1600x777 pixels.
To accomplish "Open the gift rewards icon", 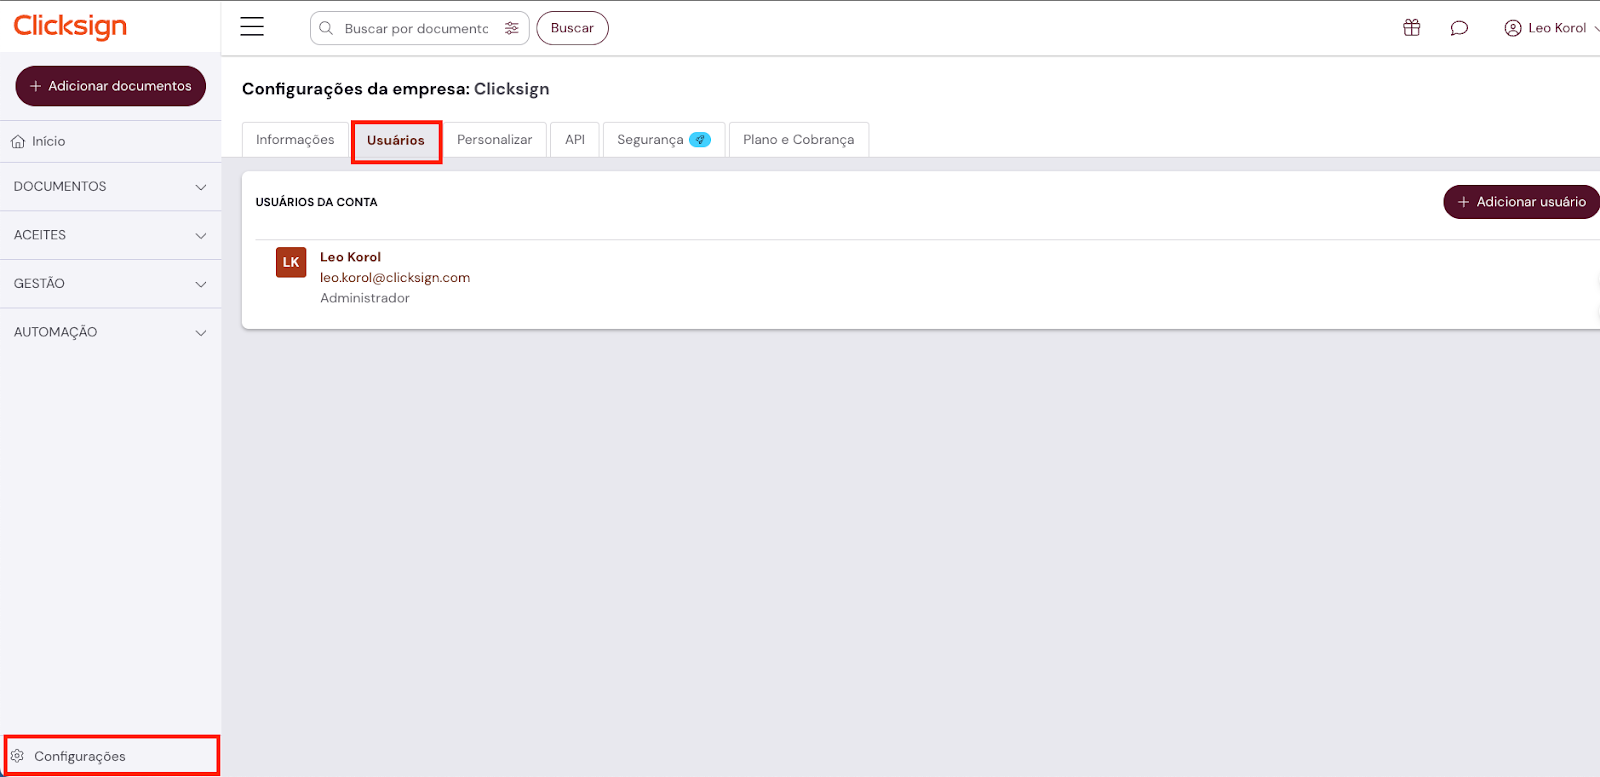I will click(1412, 28).
